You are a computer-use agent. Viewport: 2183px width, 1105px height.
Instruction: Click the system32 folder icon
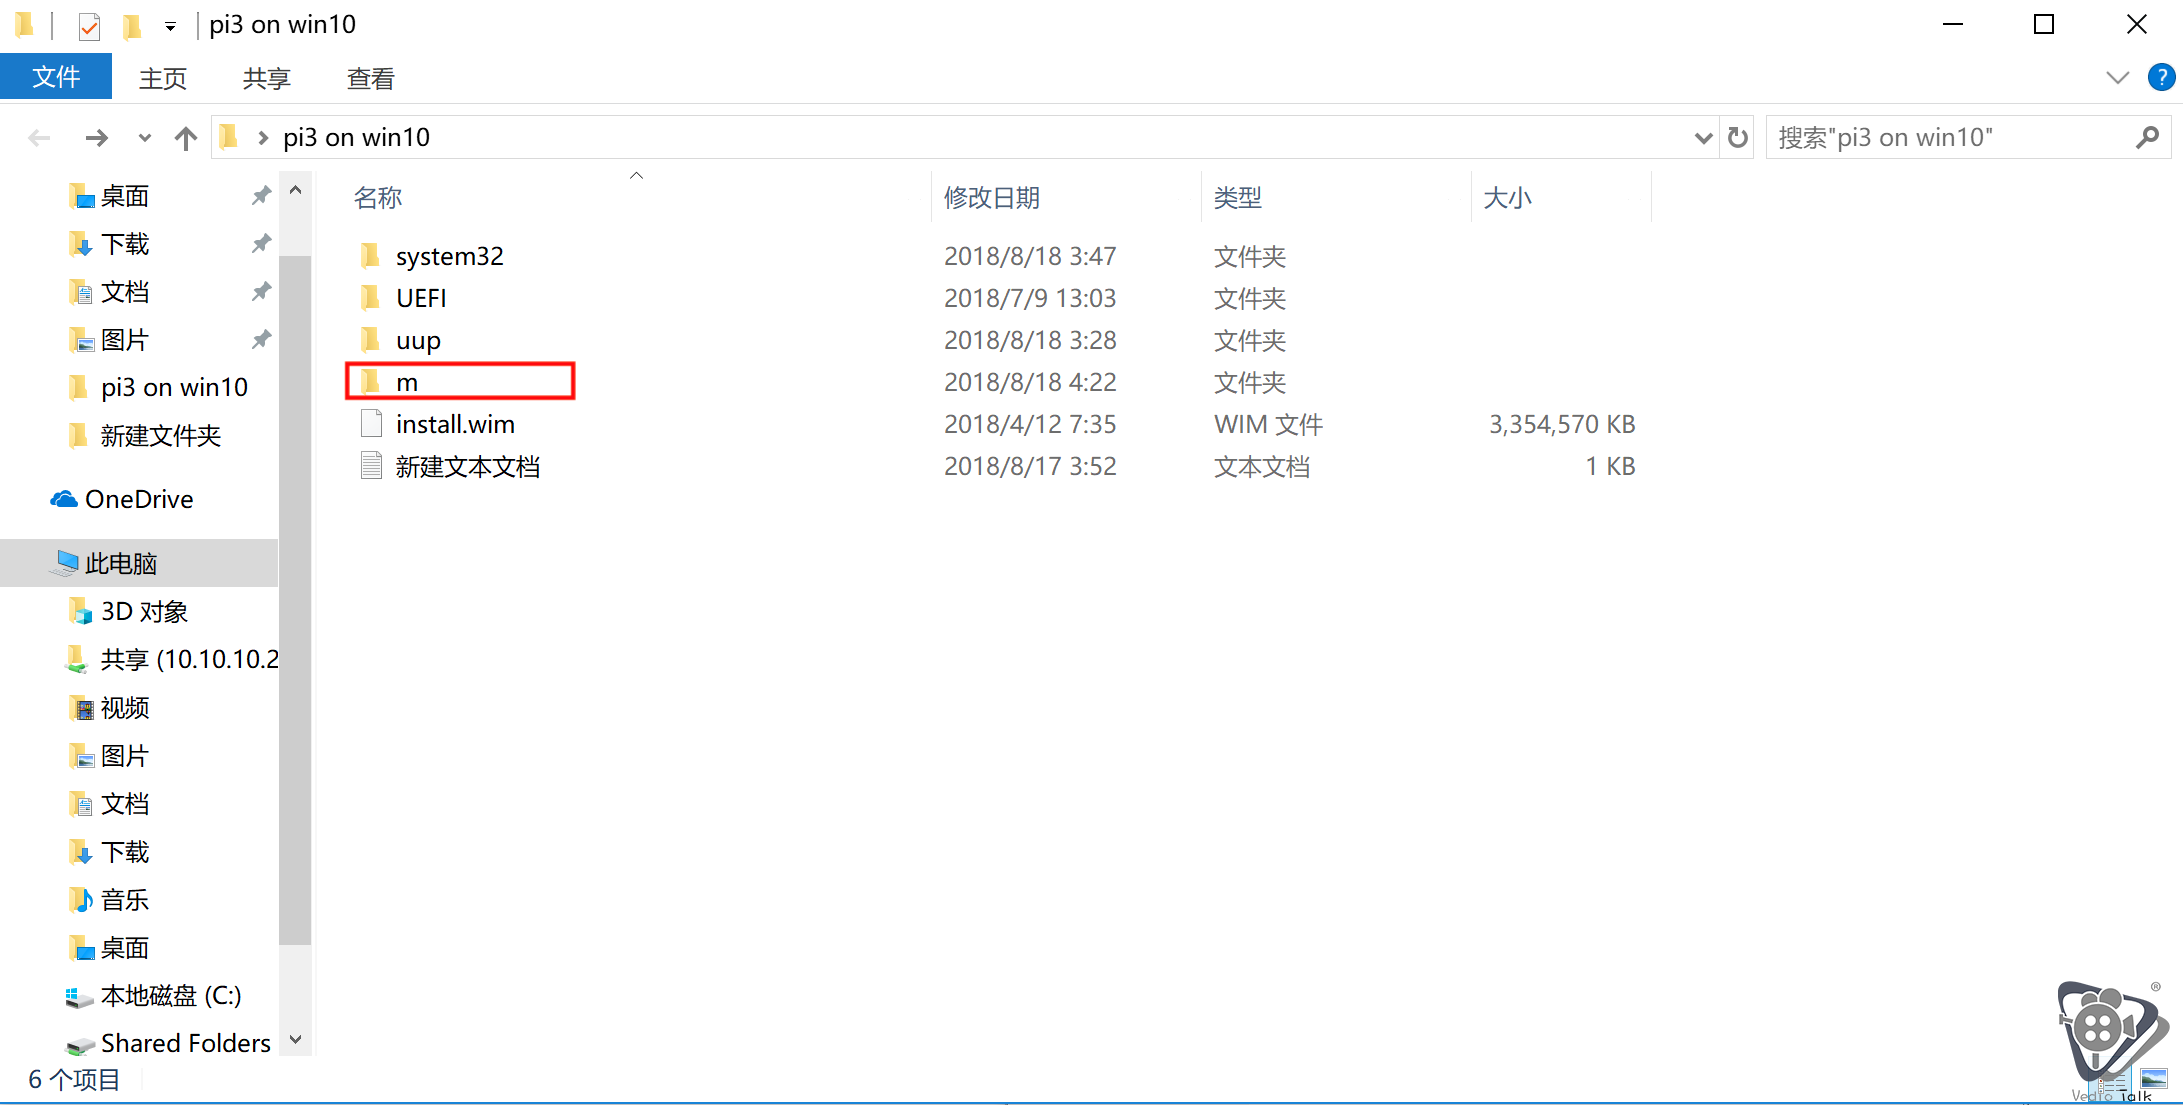[370, 256]
